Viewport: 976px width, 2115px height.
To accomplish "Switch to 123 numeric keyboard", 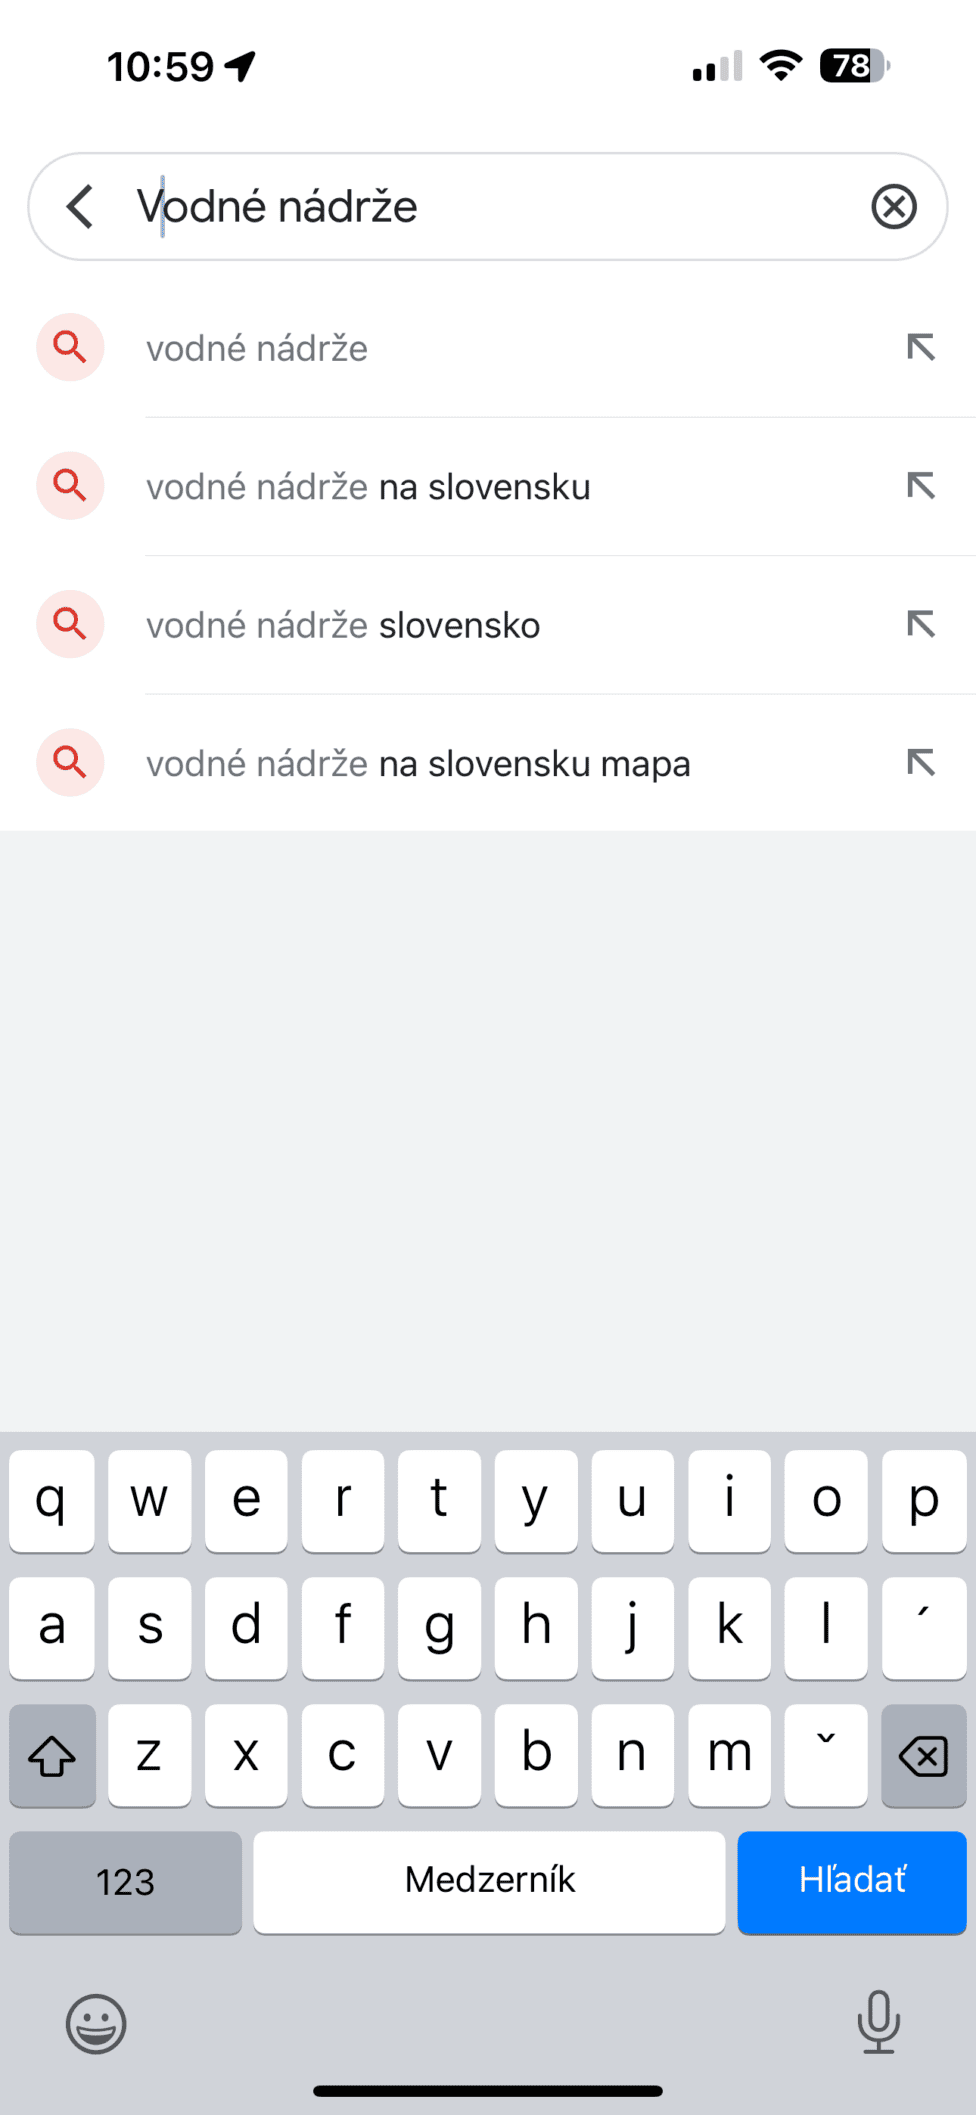I will point(125,1882).
